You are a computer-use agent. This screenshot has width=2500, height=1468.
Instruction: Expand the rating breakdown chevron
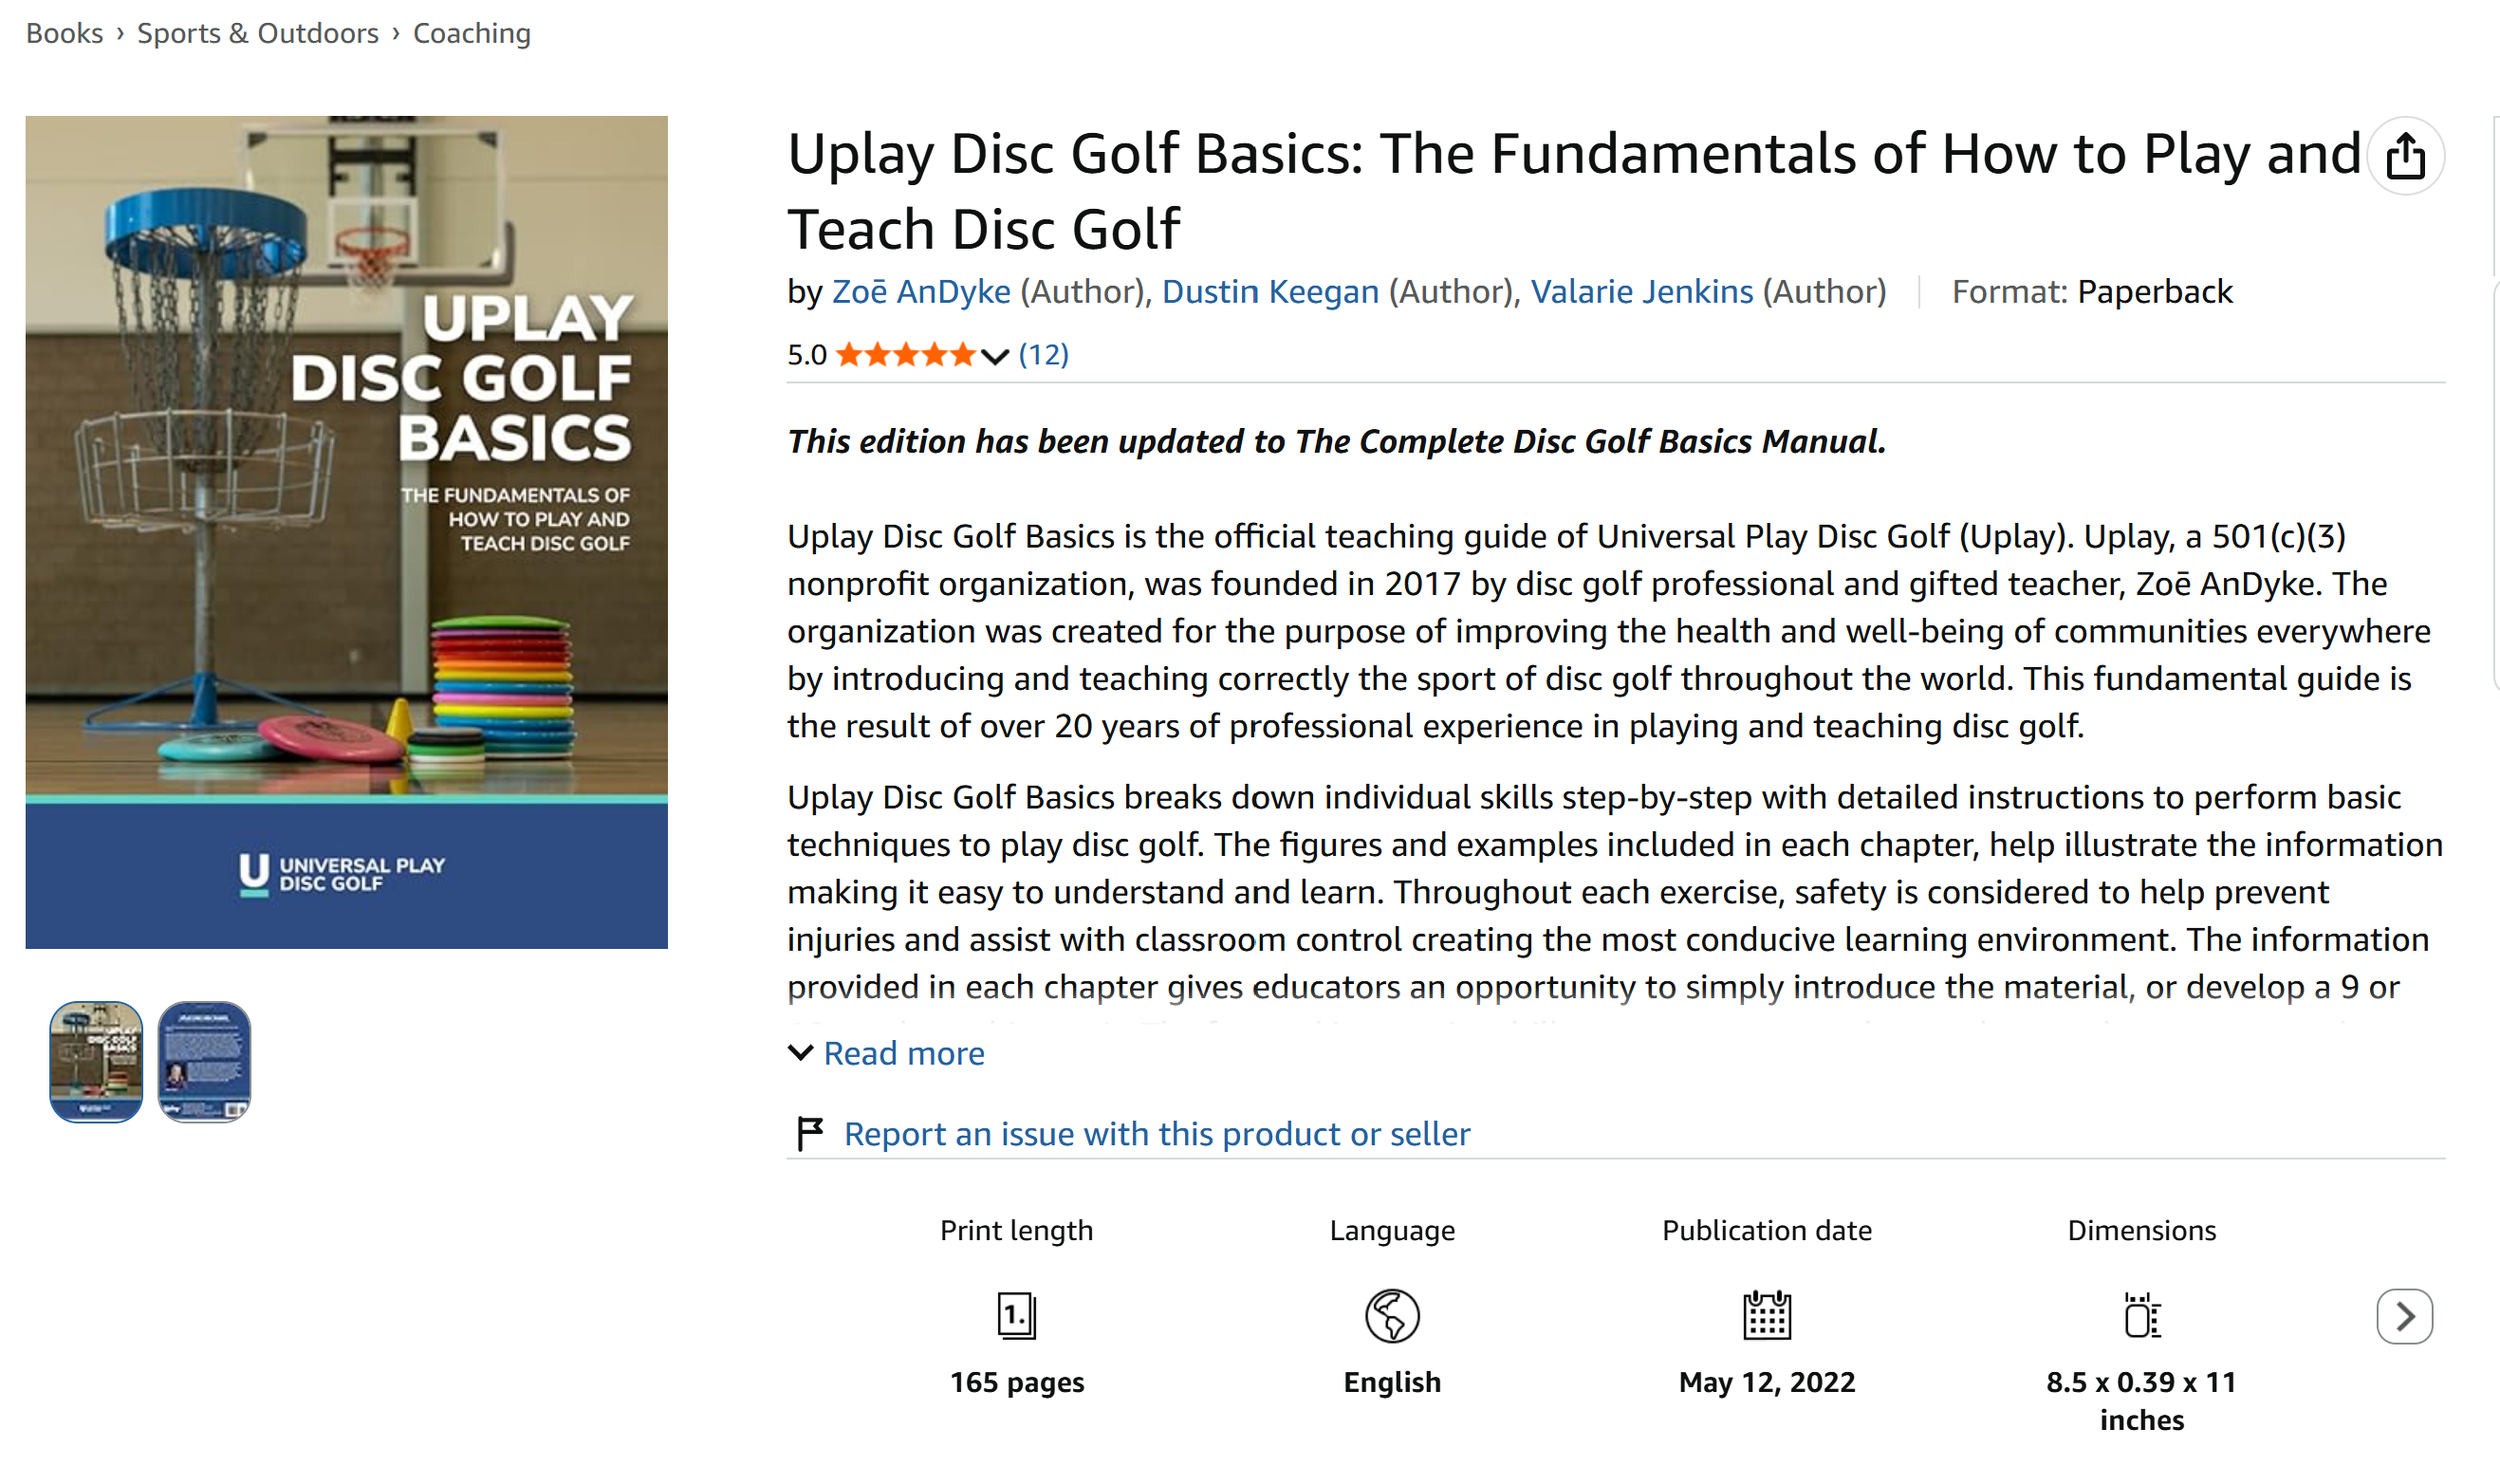click(x=994, y=356)
